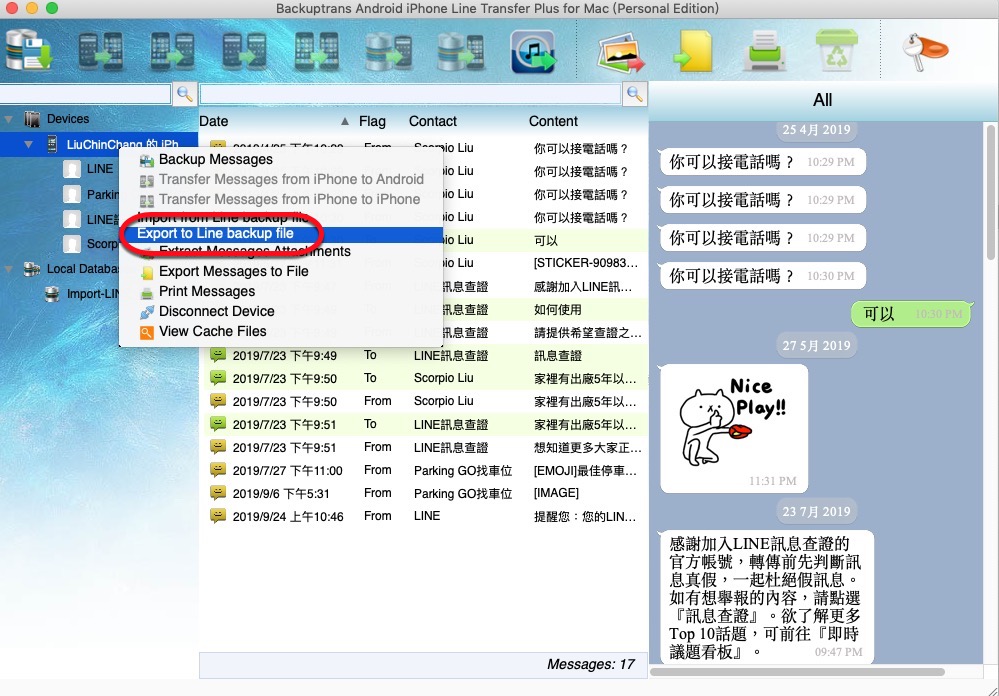Choose Transfer Messages from iPhone to iPhone
The image size is (999, 696).
click(289, 199)
